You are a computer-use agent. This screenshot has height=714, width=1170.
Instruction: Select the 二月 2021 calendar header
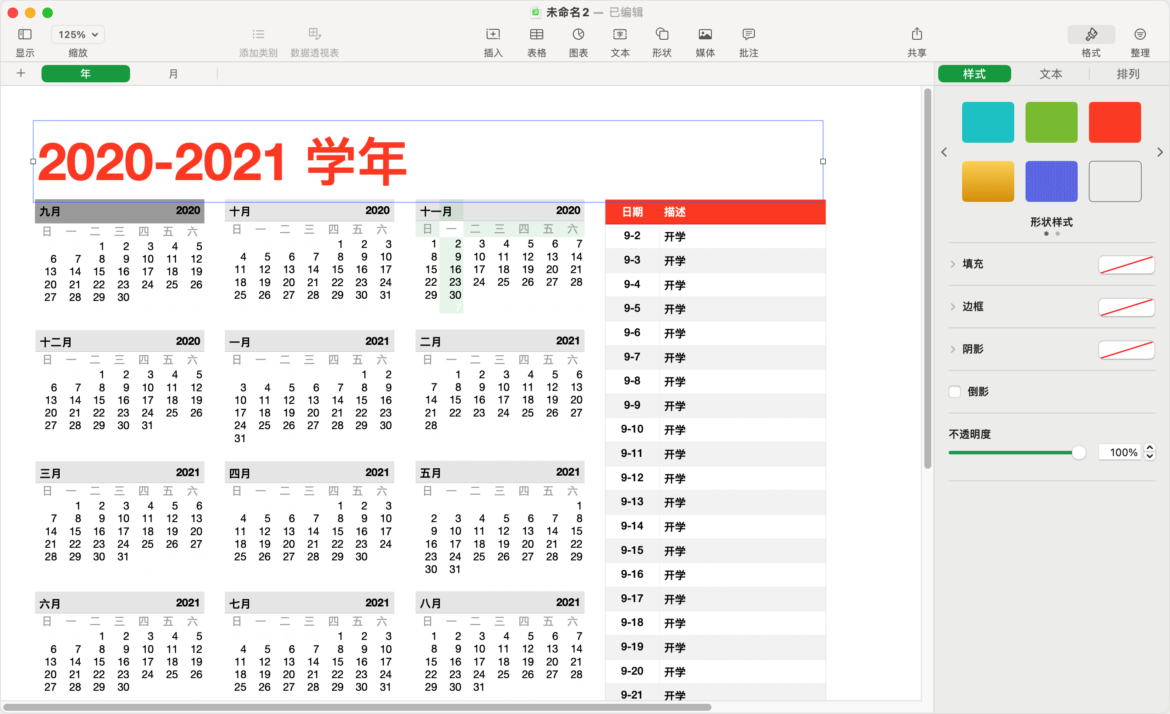pos(500,342)
